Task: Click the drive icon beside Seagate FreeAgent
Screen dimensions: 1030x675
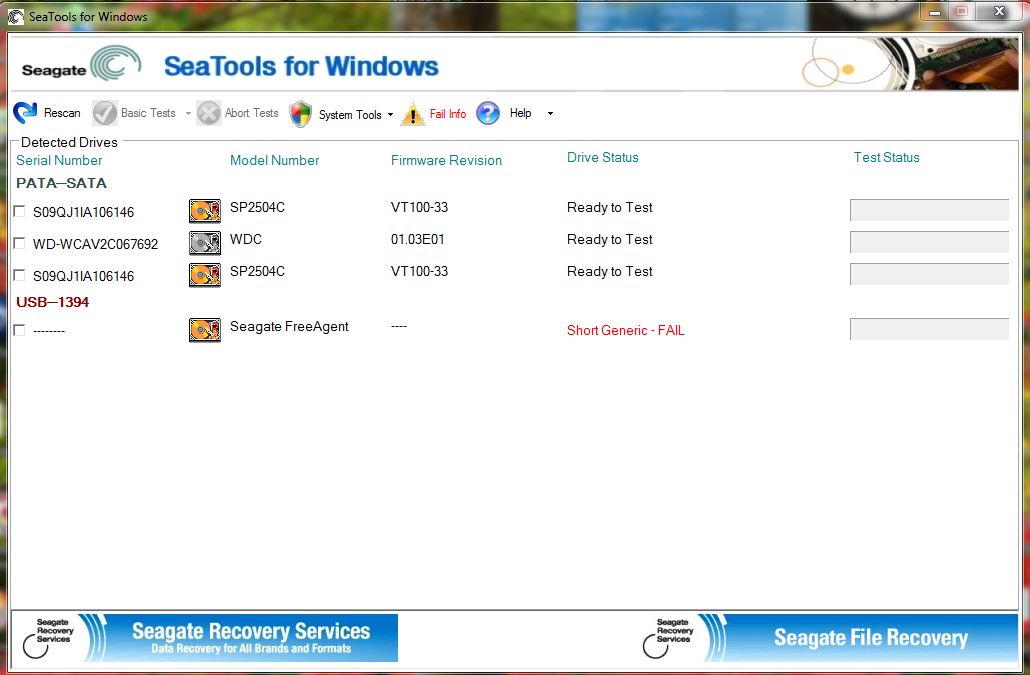Action: 205,330
